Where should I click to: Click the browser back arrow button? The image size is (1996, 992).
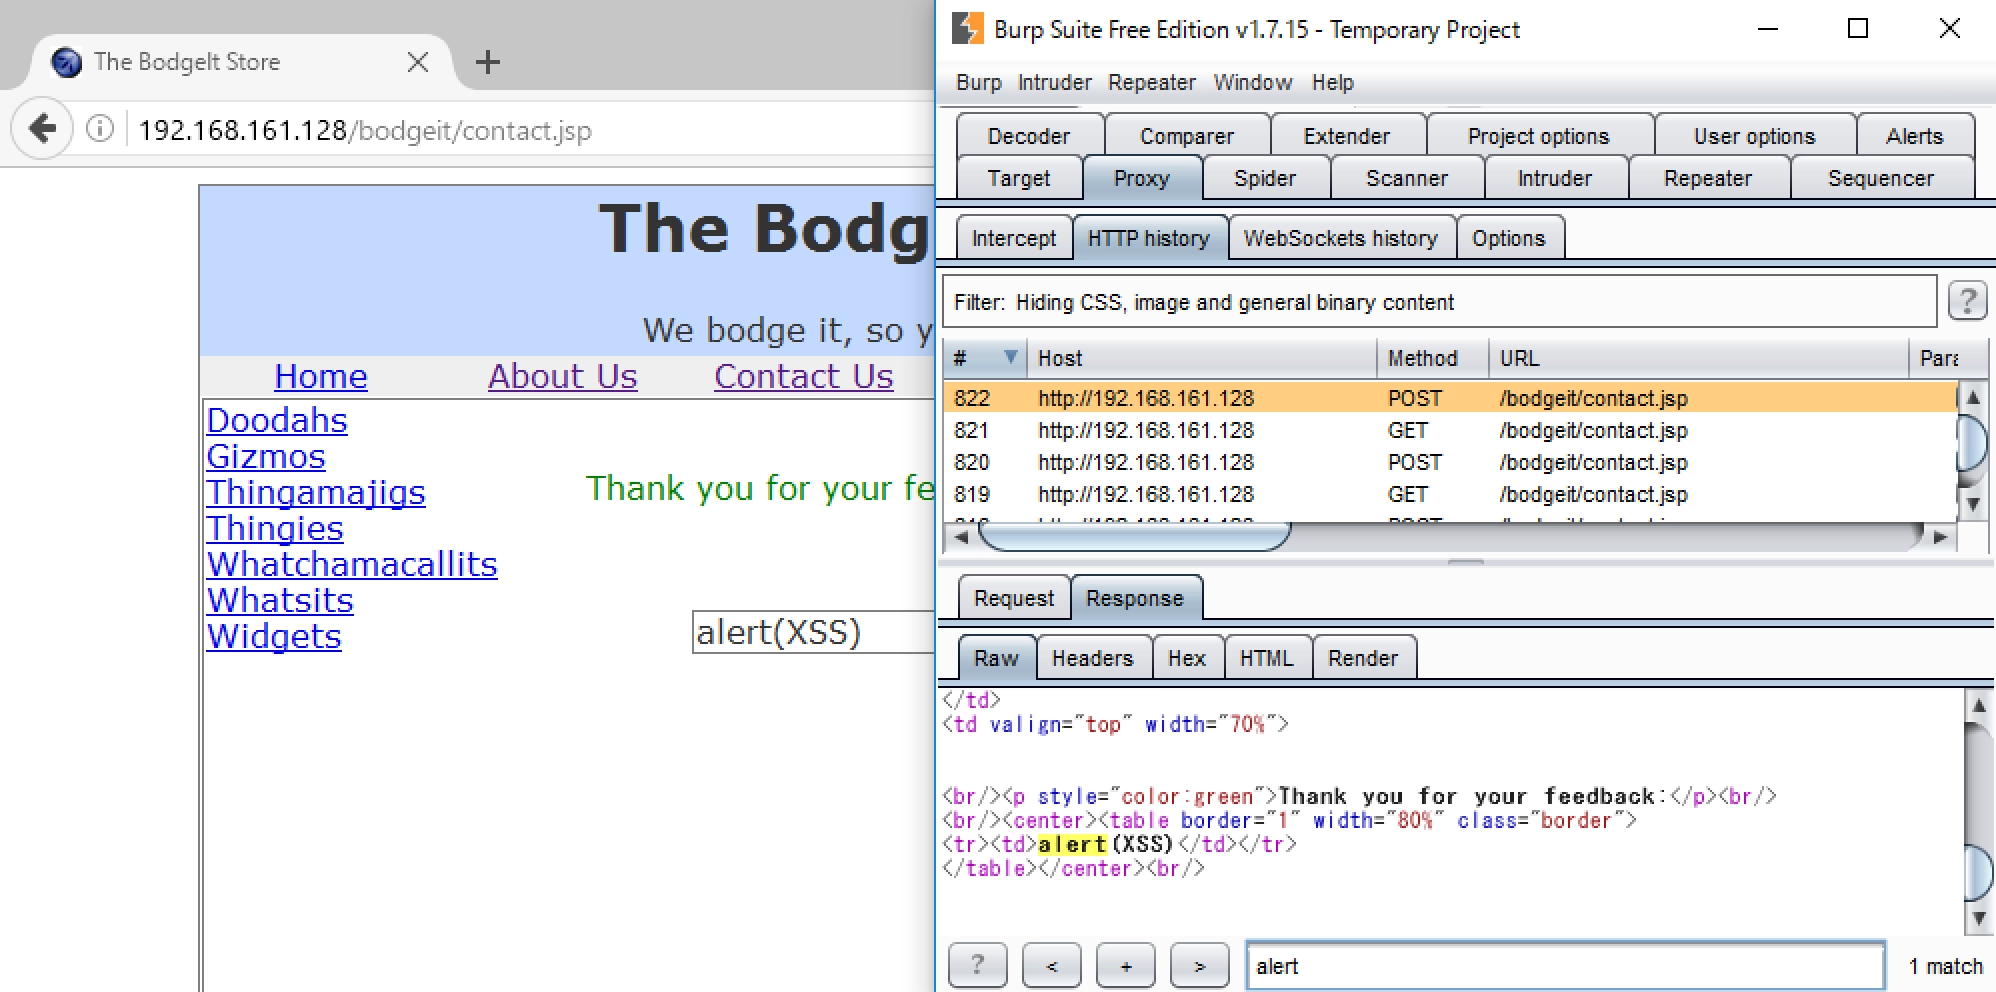[42, 129]
